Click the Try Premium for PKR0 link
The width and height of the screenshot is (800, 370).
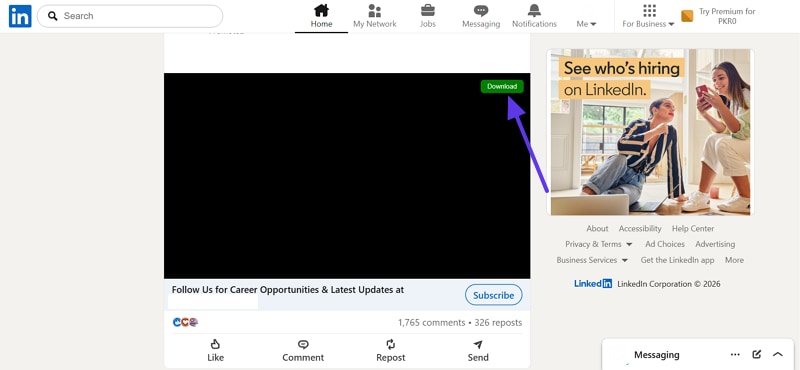click(727, 16)
